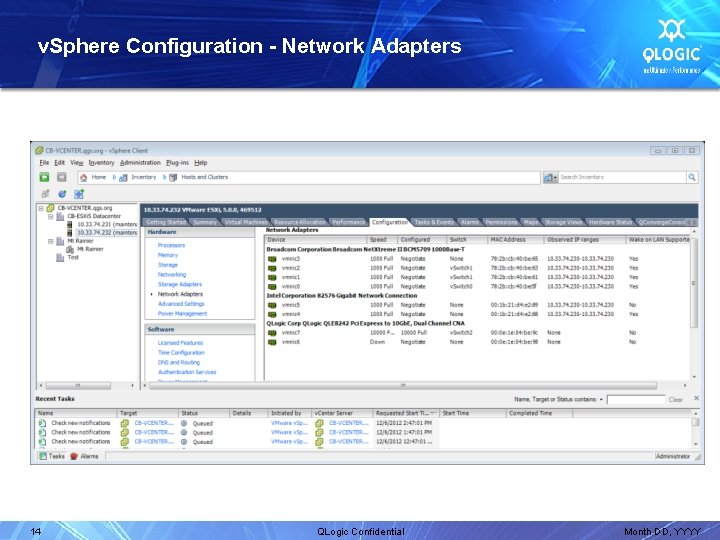This screenshot has height=540, width=720.
Task: Open the Storage Adapters link
Action: 180,284
